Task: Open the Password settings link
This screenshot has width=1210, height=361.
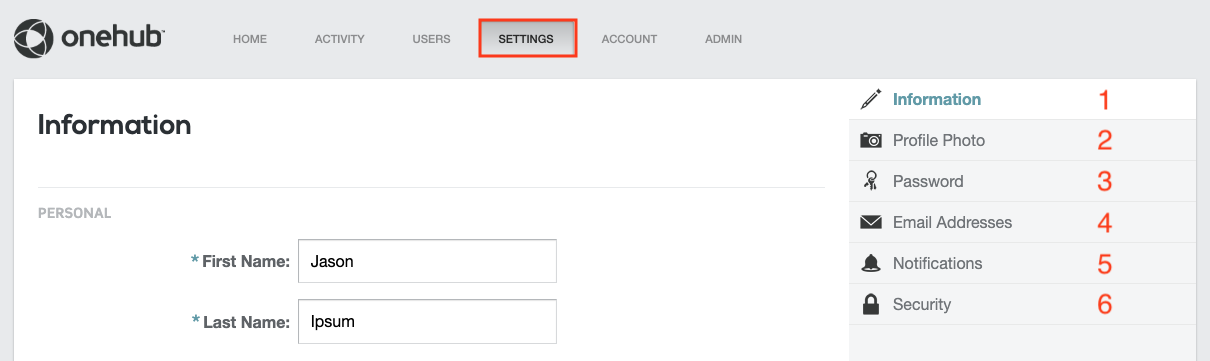Action: pyautogui.click(x=1022, y=181)
